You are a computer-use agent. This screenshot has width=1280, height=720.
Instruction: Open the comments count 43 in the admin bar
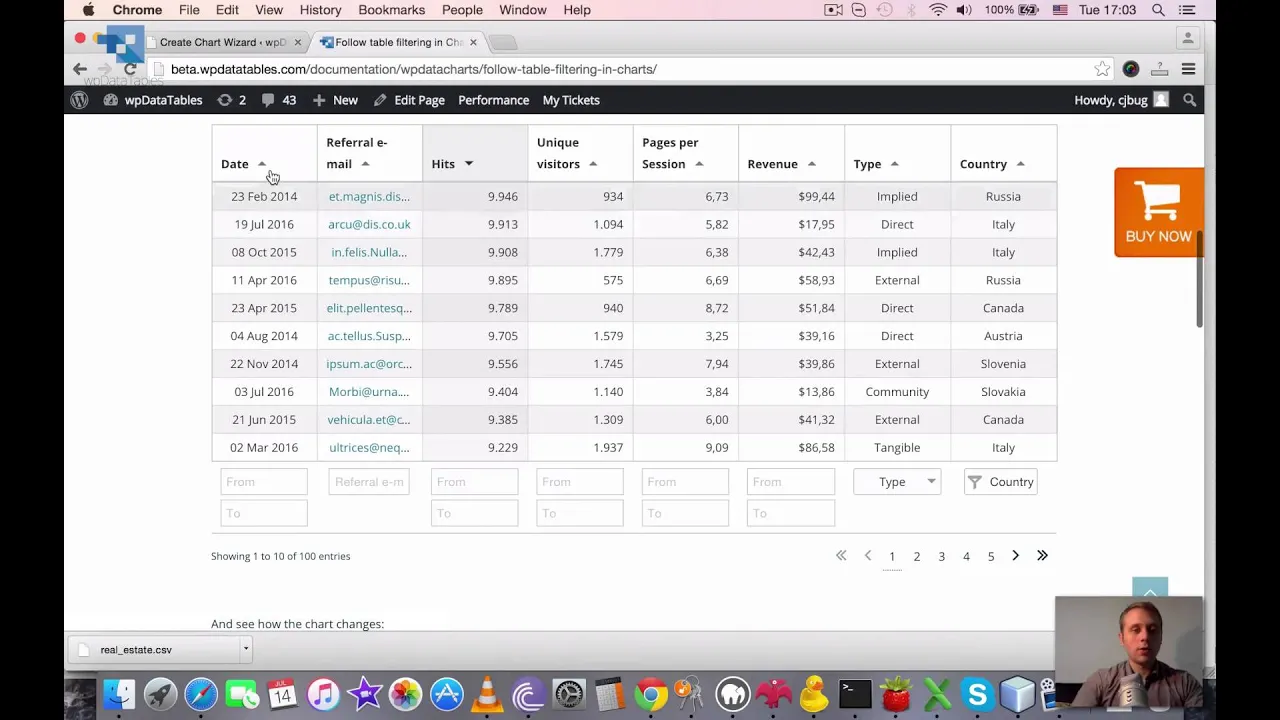279,100
